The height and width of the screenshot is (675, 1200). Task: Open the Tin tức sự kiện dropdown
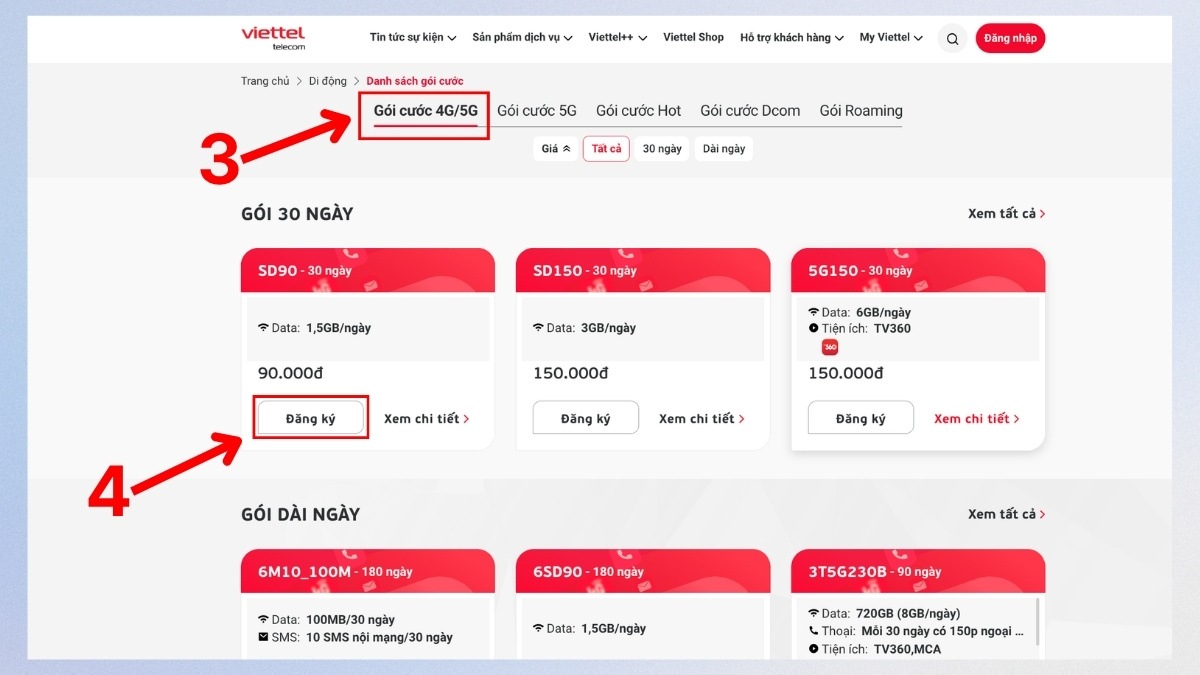(413, 38)
